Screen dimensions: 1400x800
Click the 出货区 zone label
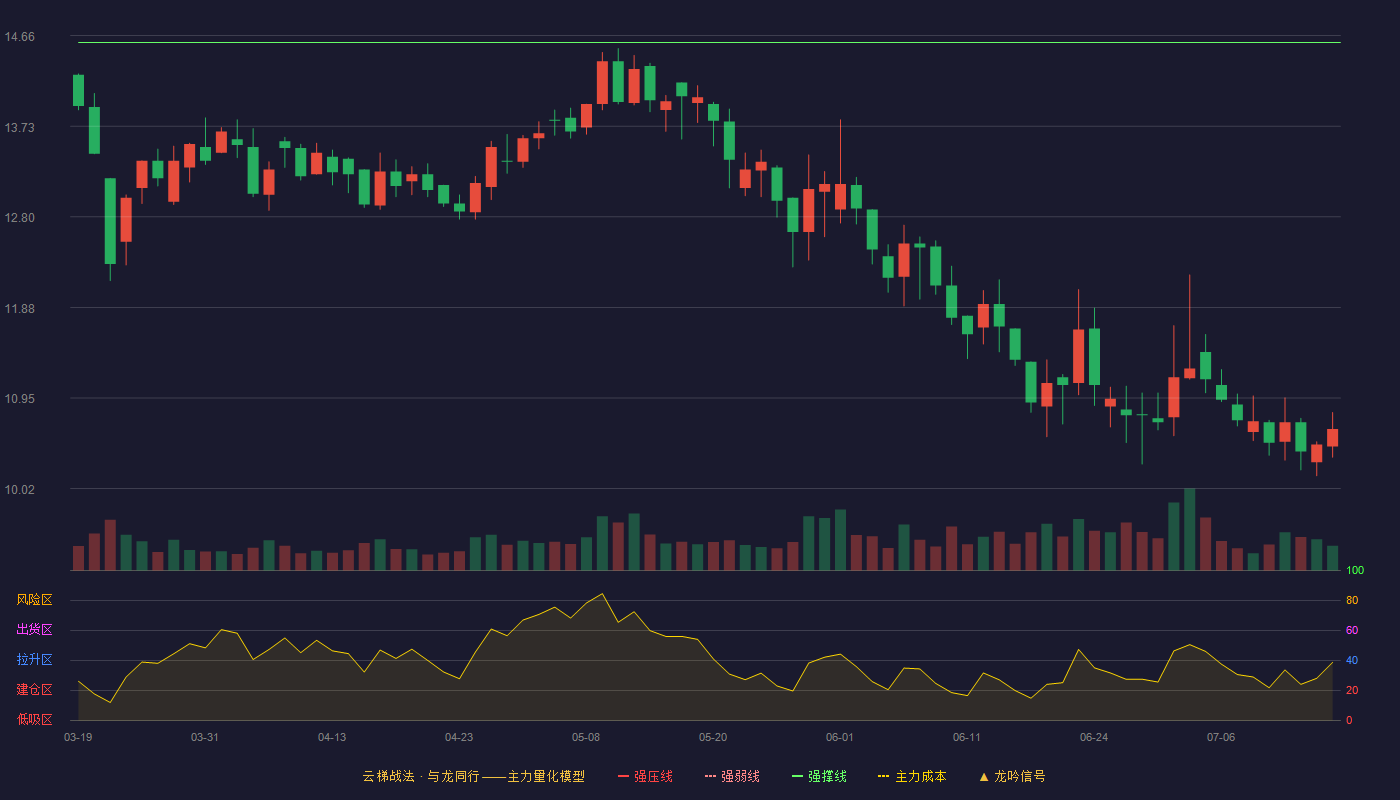coord(34,630)
